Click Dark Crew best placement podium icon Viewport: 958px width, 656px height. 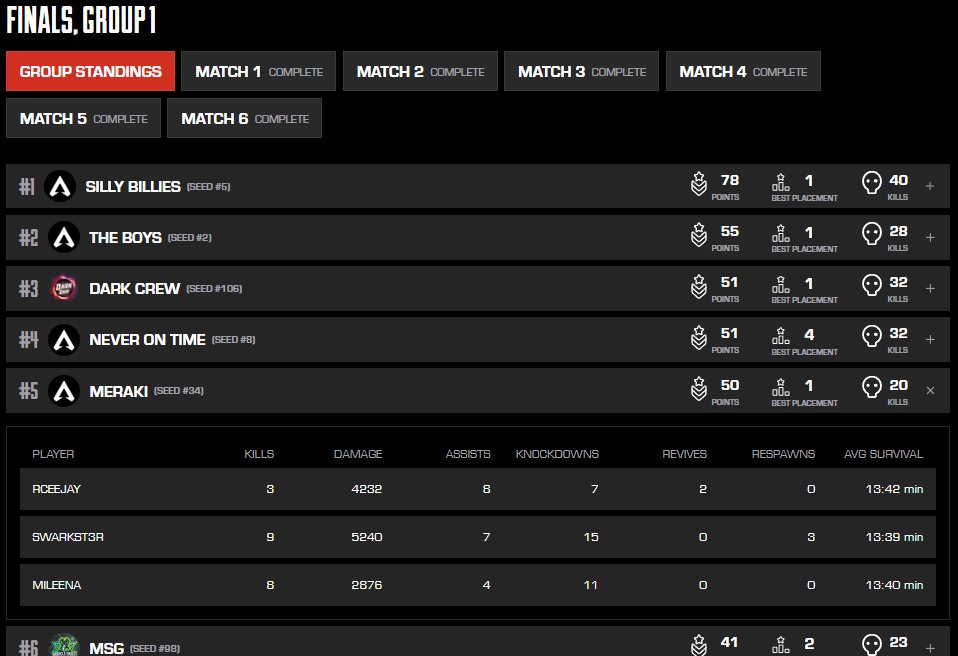781,284
